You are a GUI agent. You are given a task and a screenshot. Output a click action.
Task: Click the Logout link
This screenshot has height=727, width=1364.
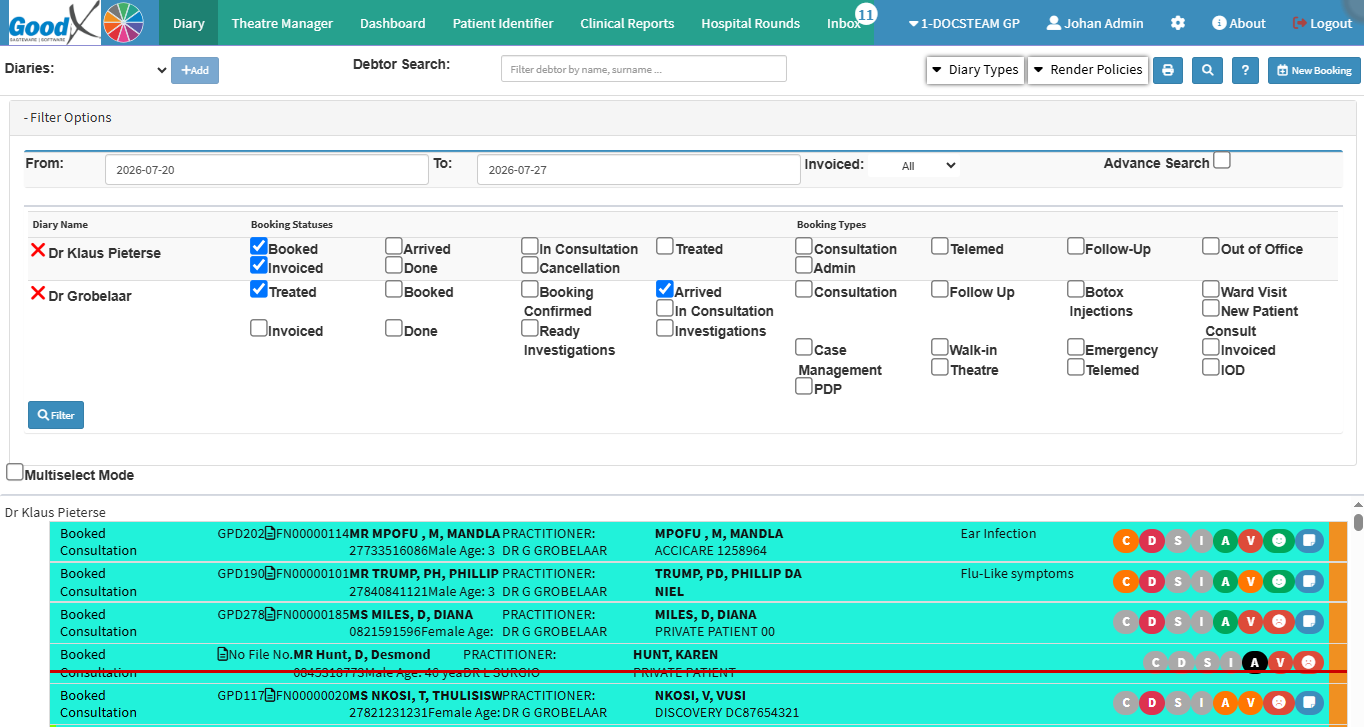[1322, 23]
